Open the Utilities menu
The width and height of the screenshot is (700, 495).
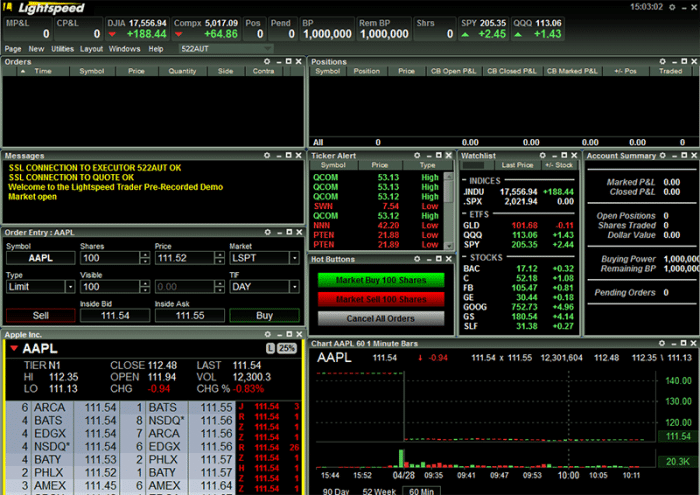pos(62,49)
